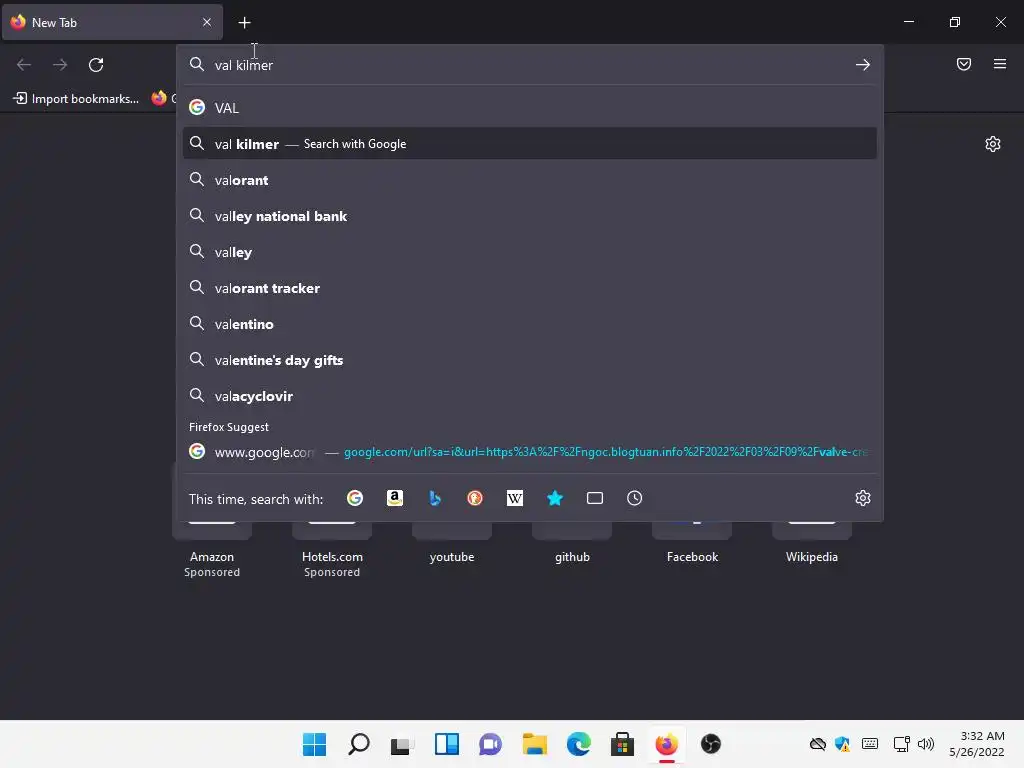Open Microsoft Store from taskbar
The height and width of the screenshot is (768, 1024).
pos(622,744)
